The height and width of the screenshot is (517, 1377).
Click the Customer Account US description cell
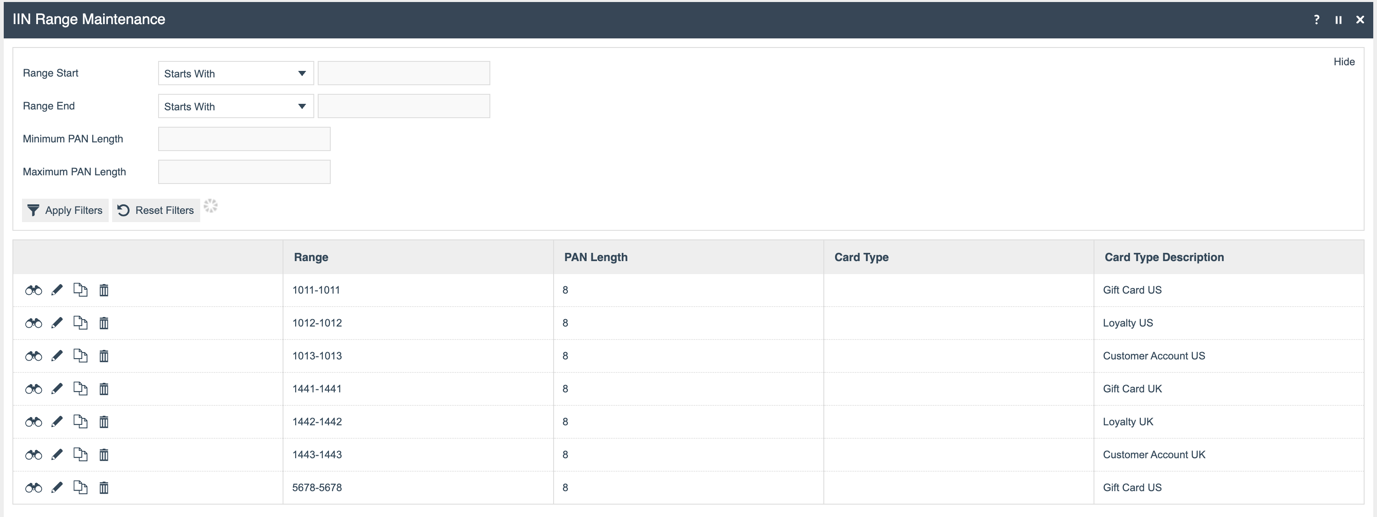pyautogui.click(x=1229, y=356)
